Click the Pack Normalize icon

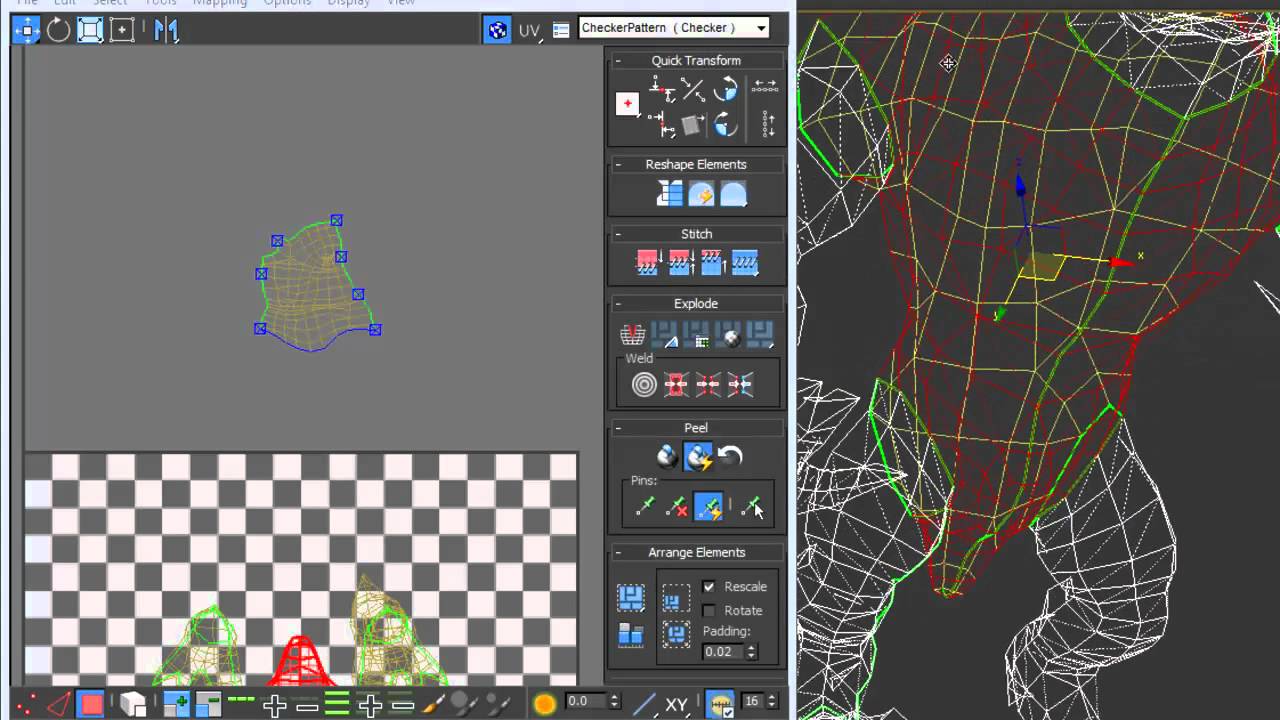pyautogui.click(x=676, y=635)
